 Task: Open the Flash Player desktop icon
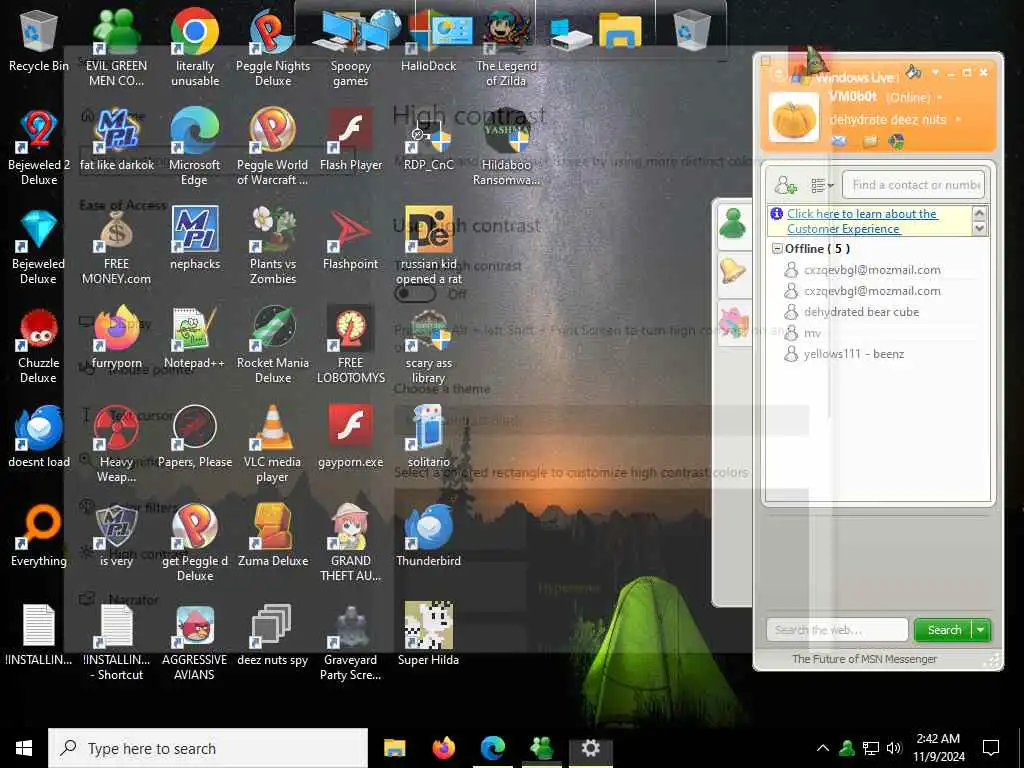point(351,140)
